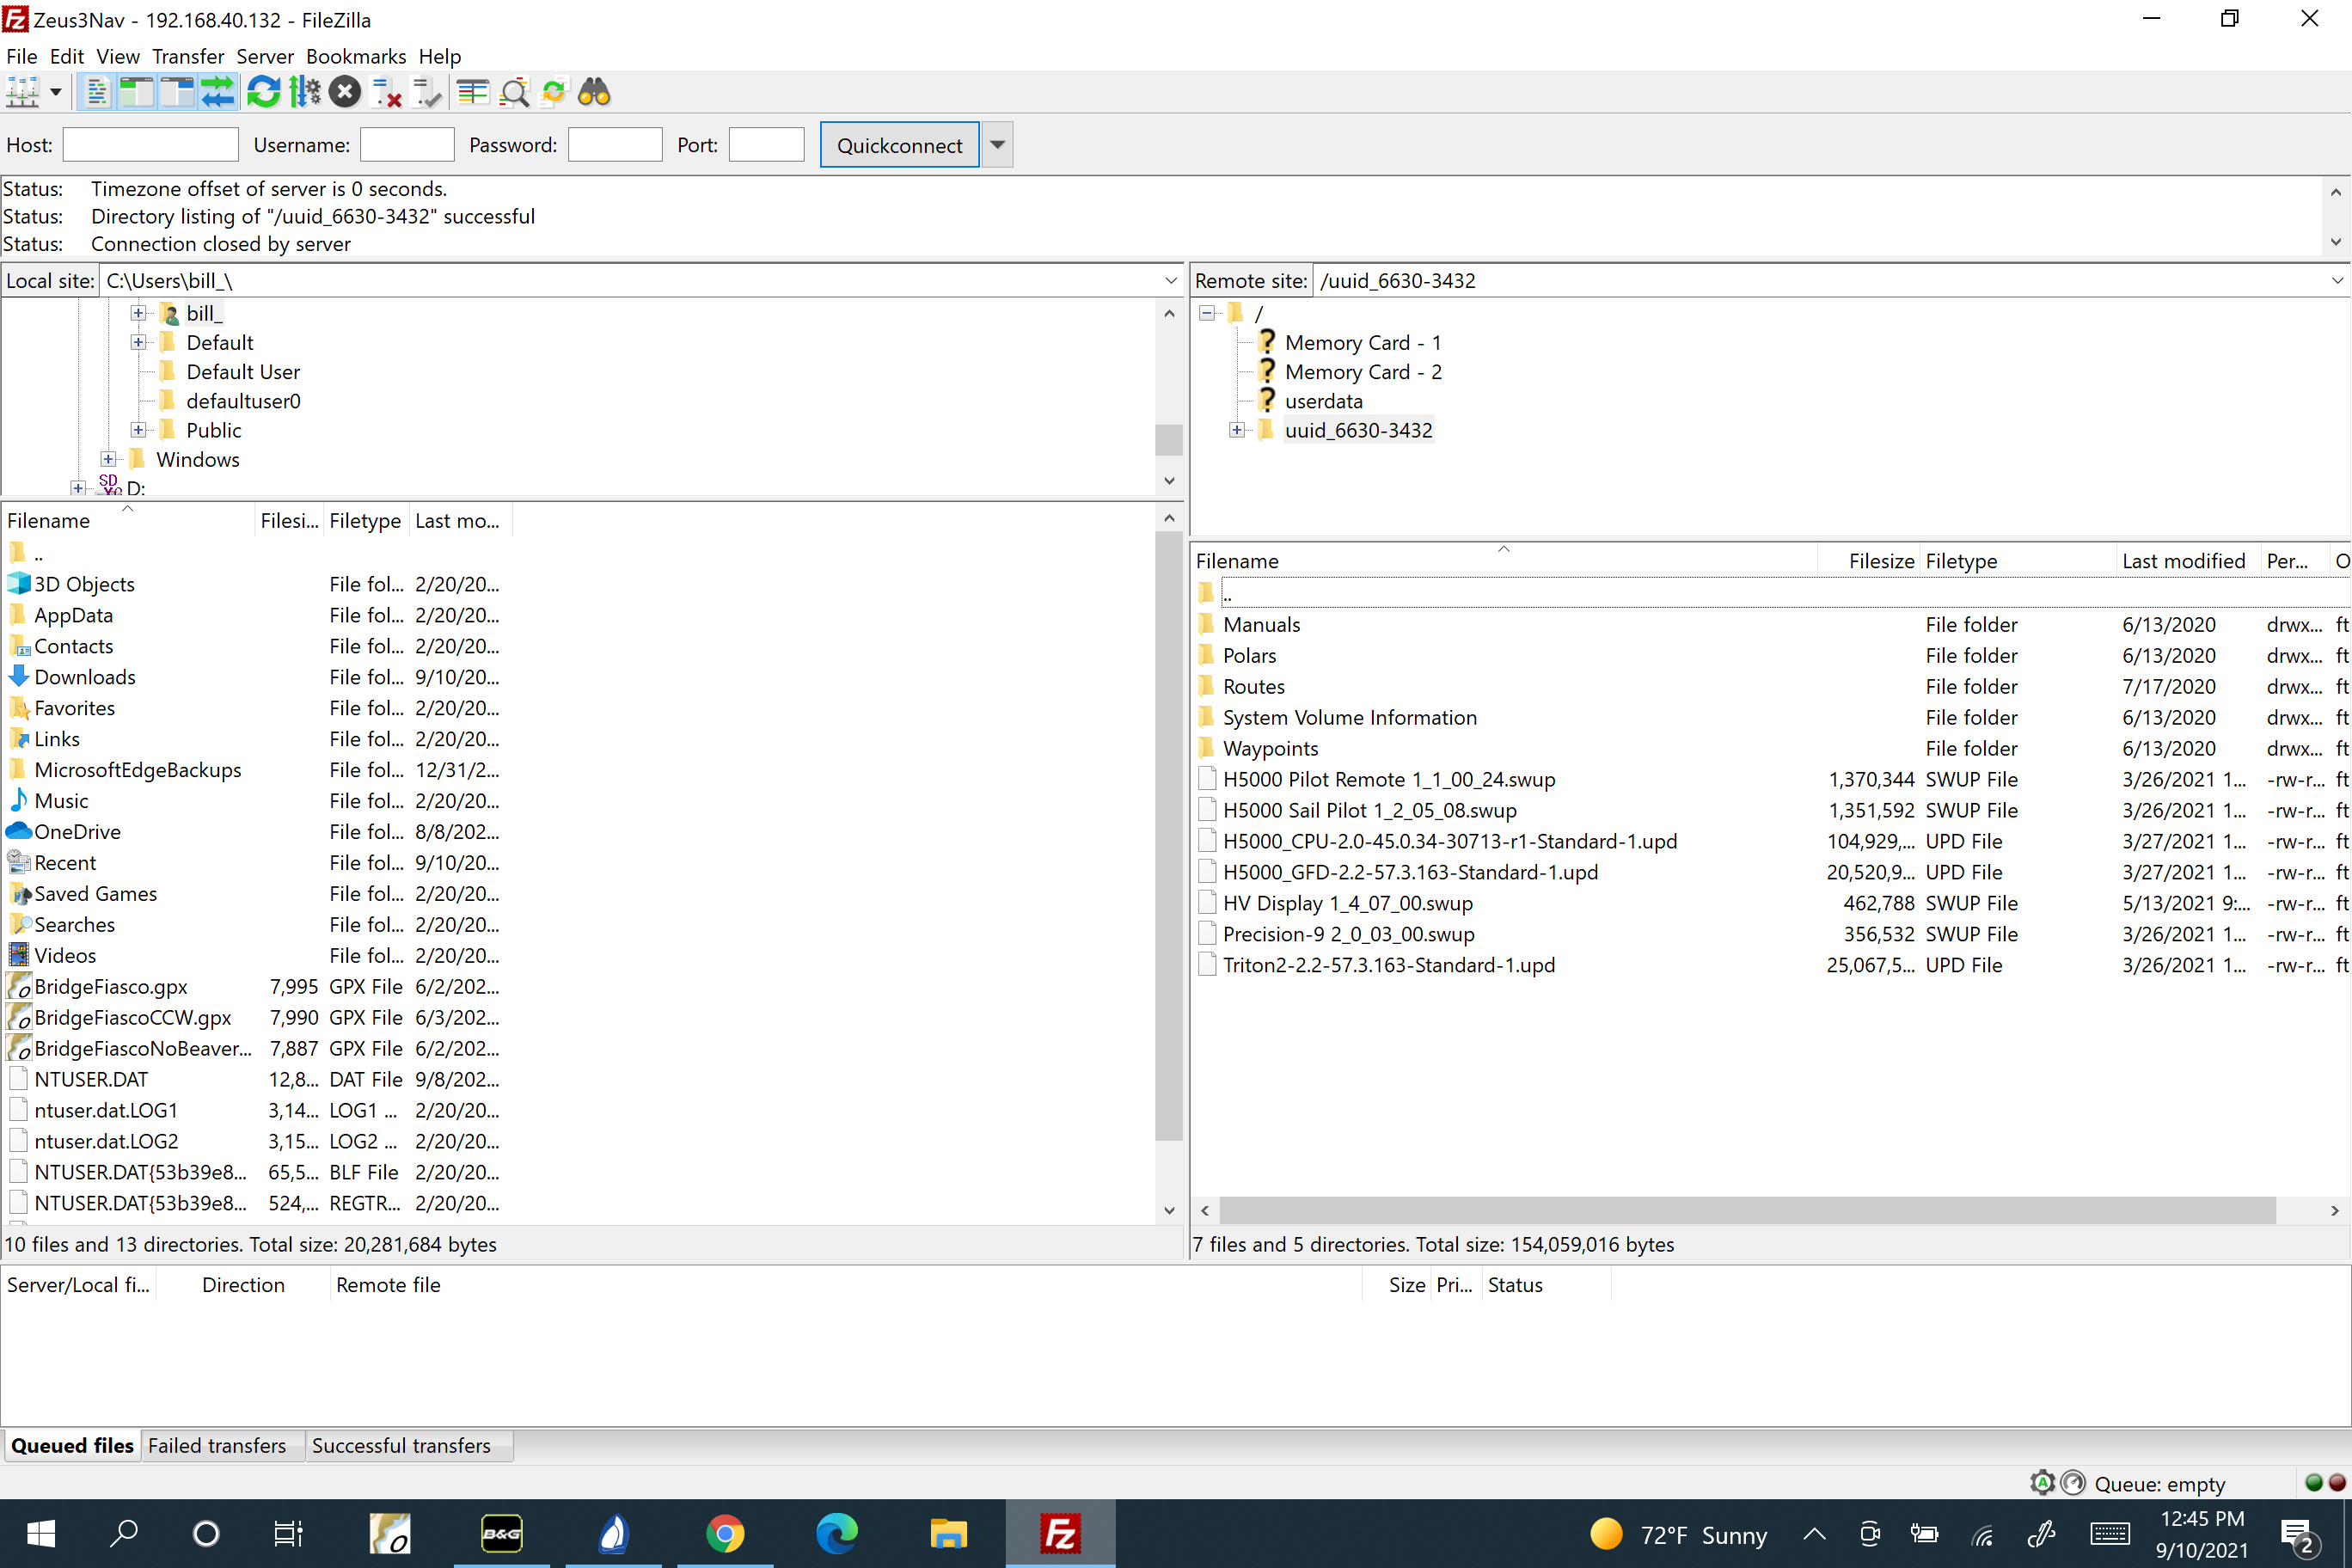Click the Quickconnect button
This screenshot has height=1568, width=2352.
pos(899,145)
